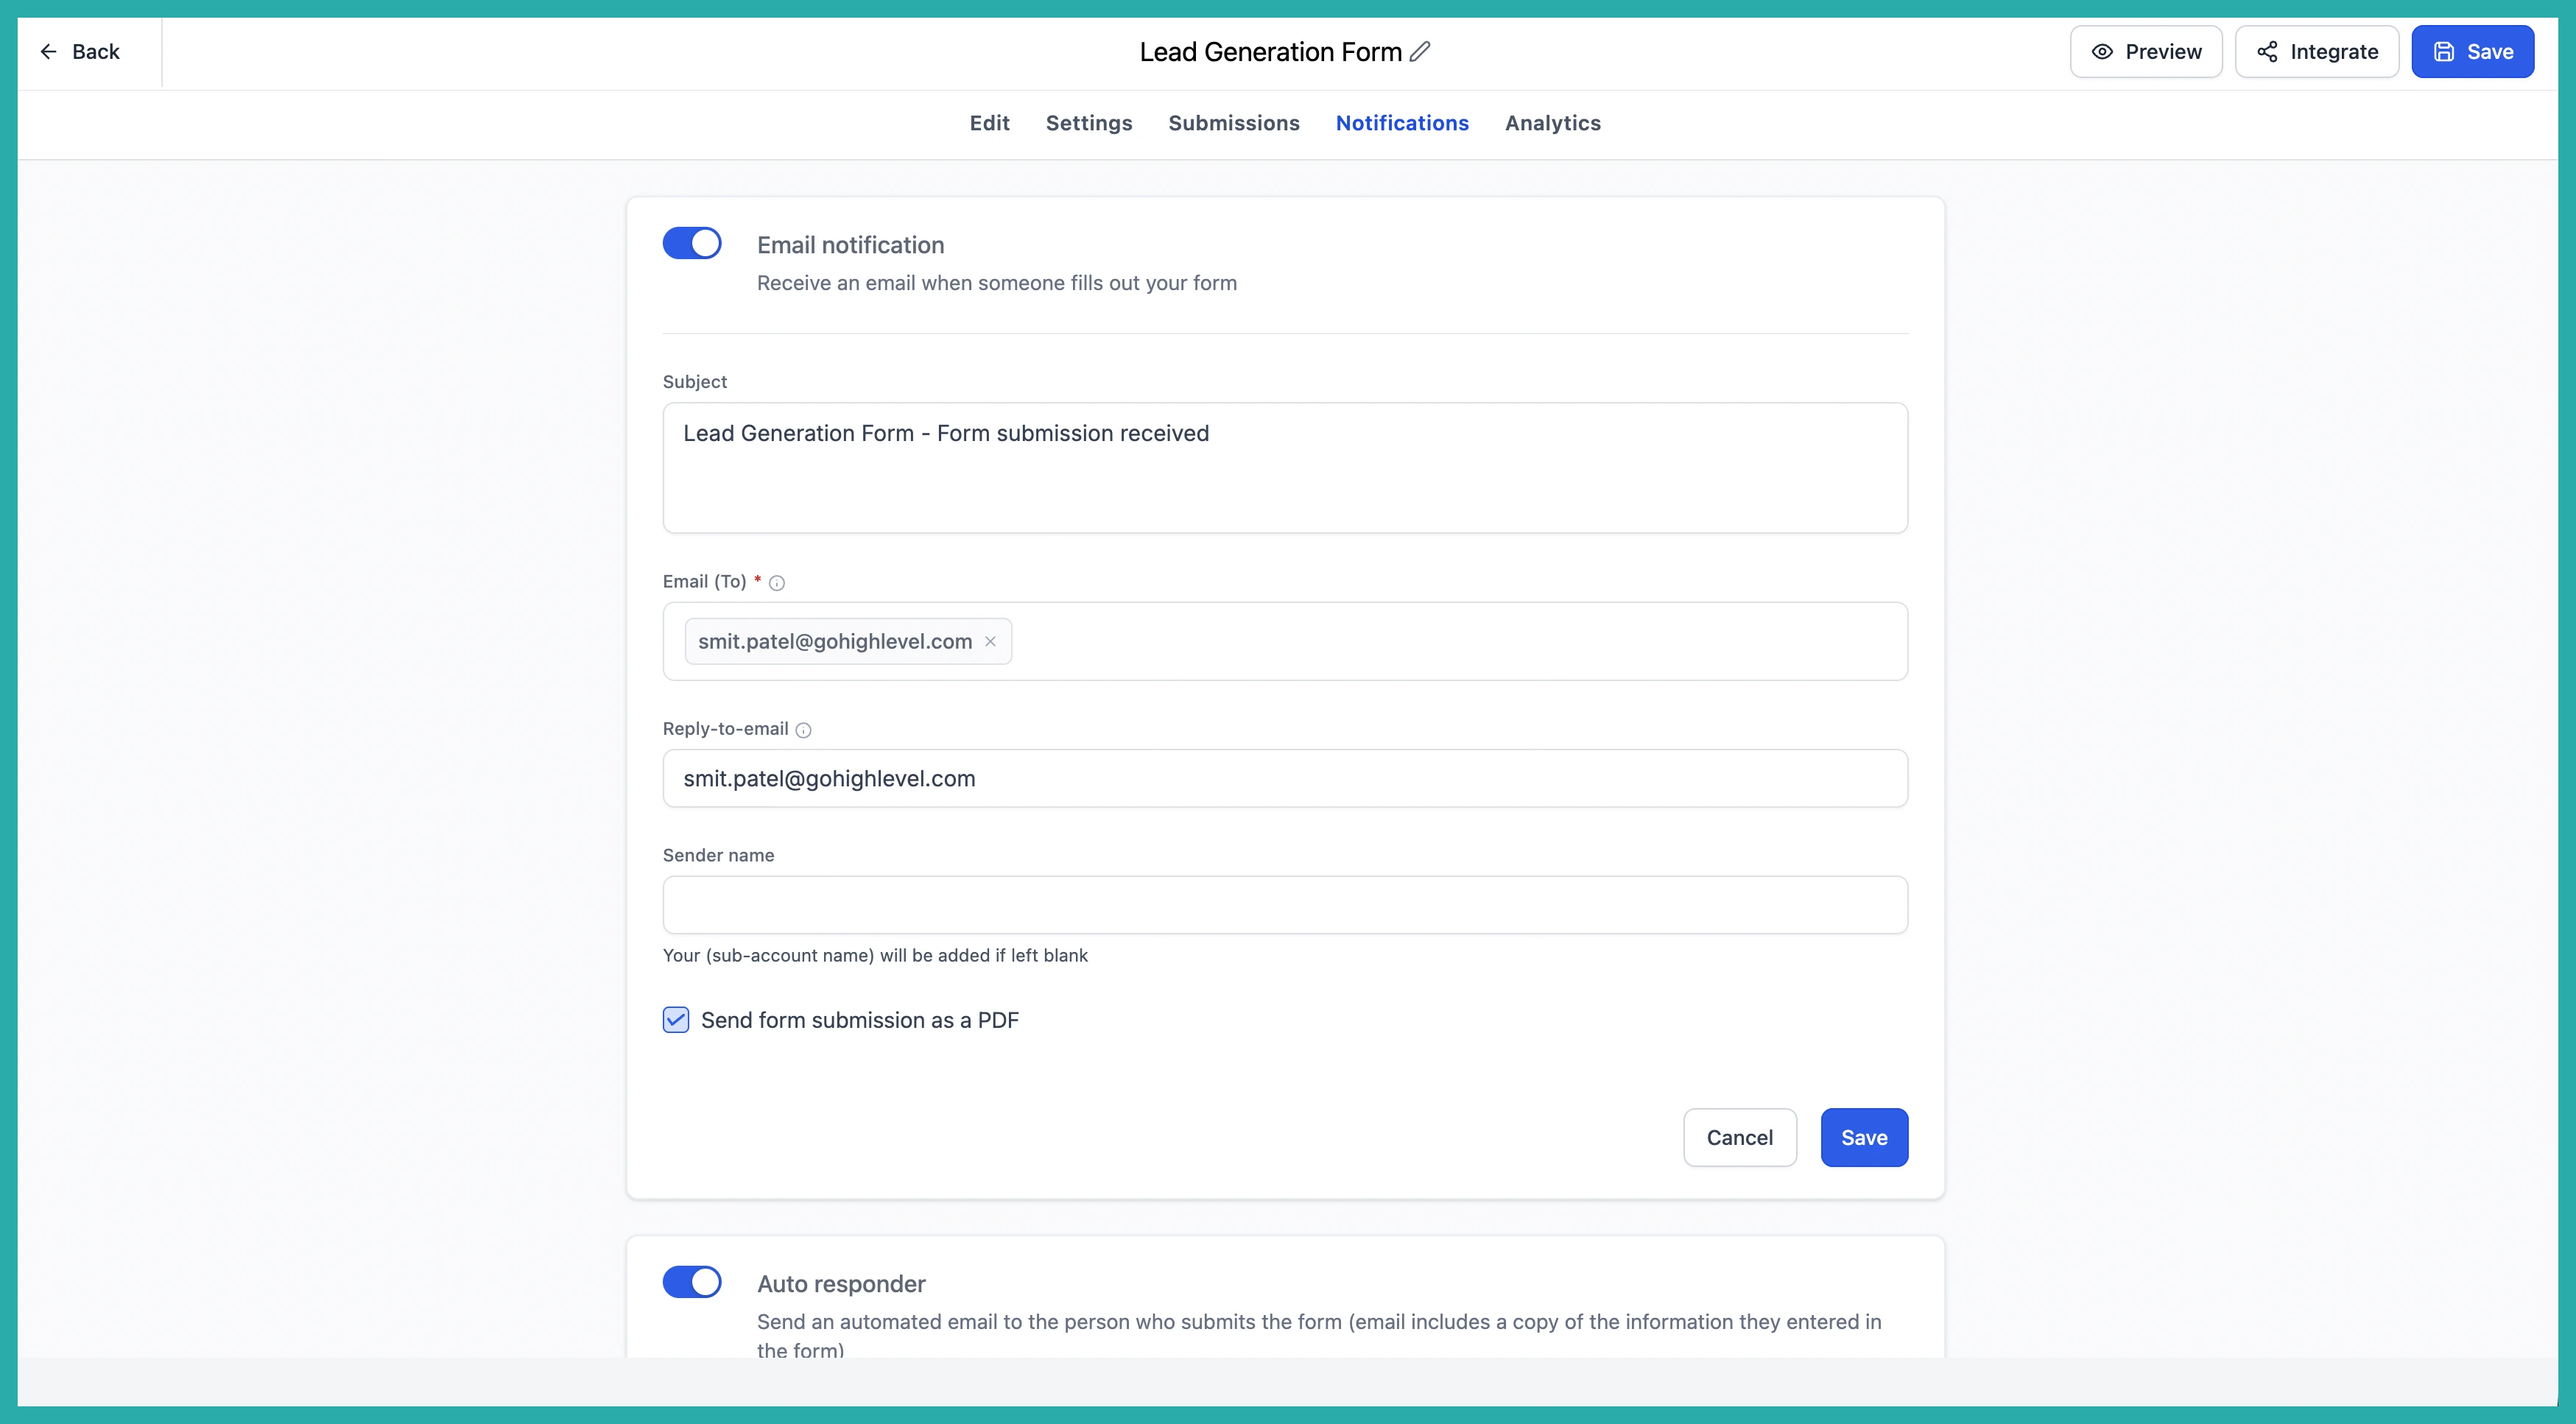
Task: Click the empty Sender name field
Action: tap(1285, 905)
